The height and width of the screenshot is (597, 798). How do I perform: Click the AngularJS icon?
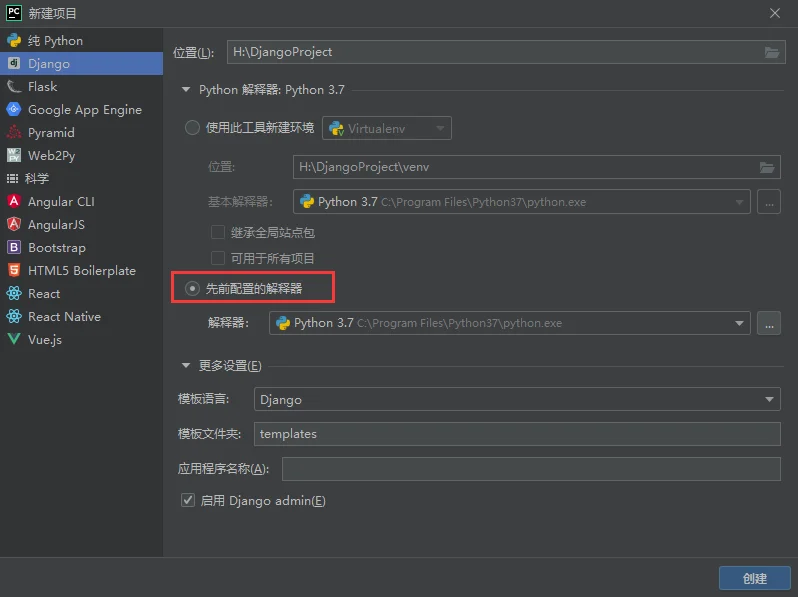14,224
